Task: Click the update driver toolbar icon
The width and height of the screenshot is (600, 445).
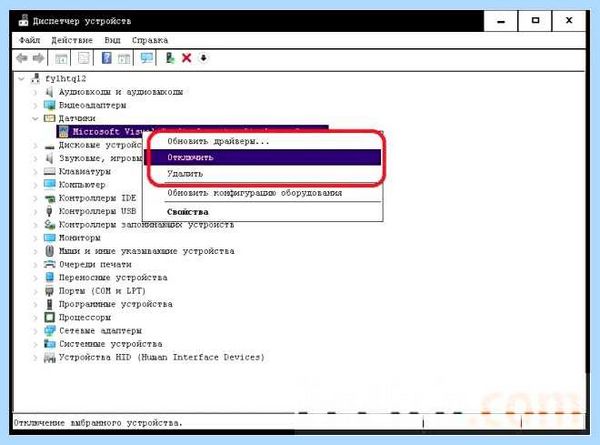Action: point(170,58)
